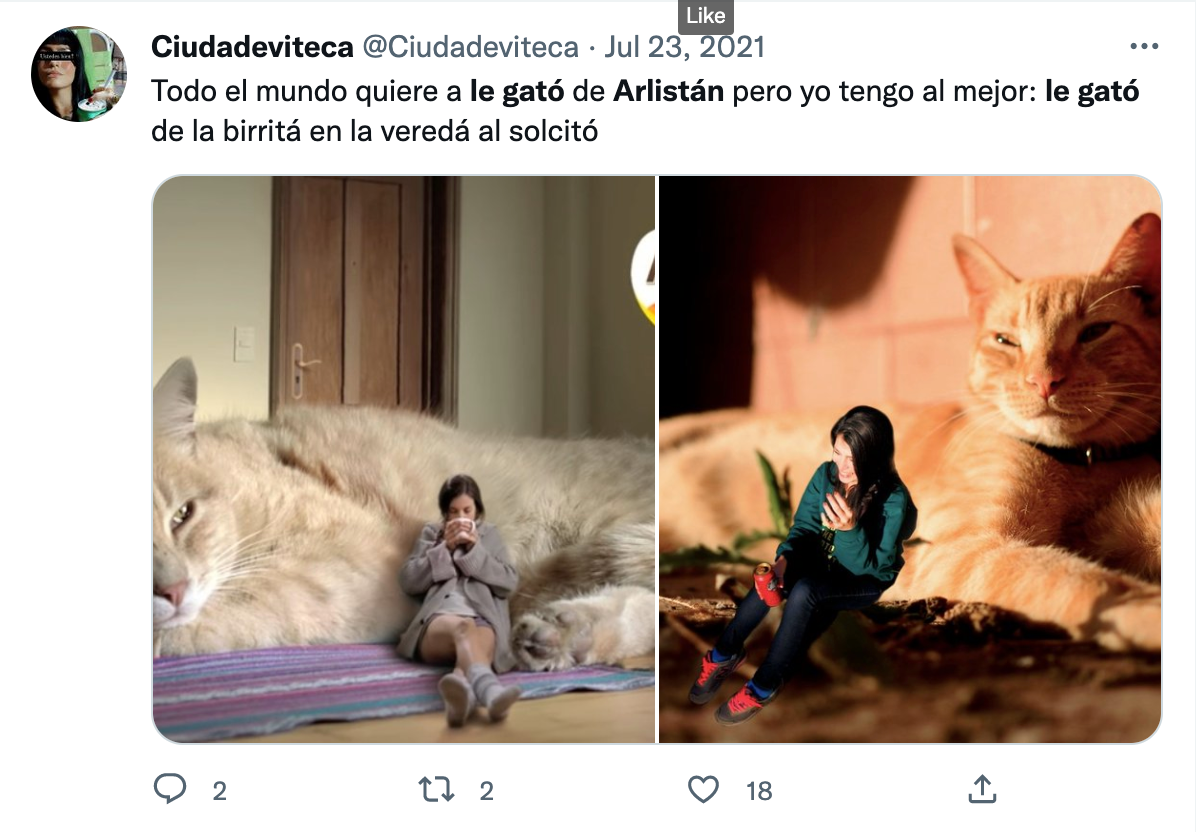This screenshot has height=832, width=1196.
Task: Open the Arlistán giant cat image
Action: [404, 459]
